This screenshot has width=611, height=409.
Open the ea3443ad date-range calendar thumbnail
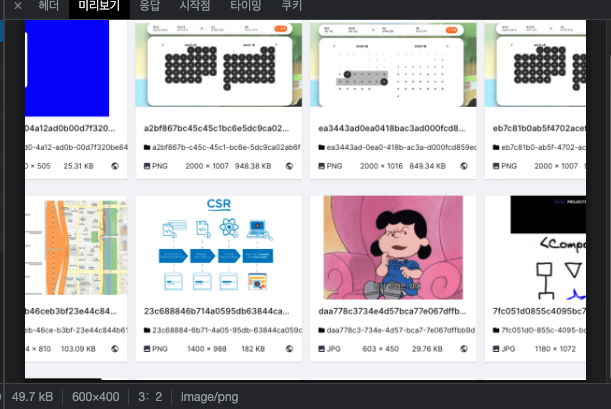[393, 65]
